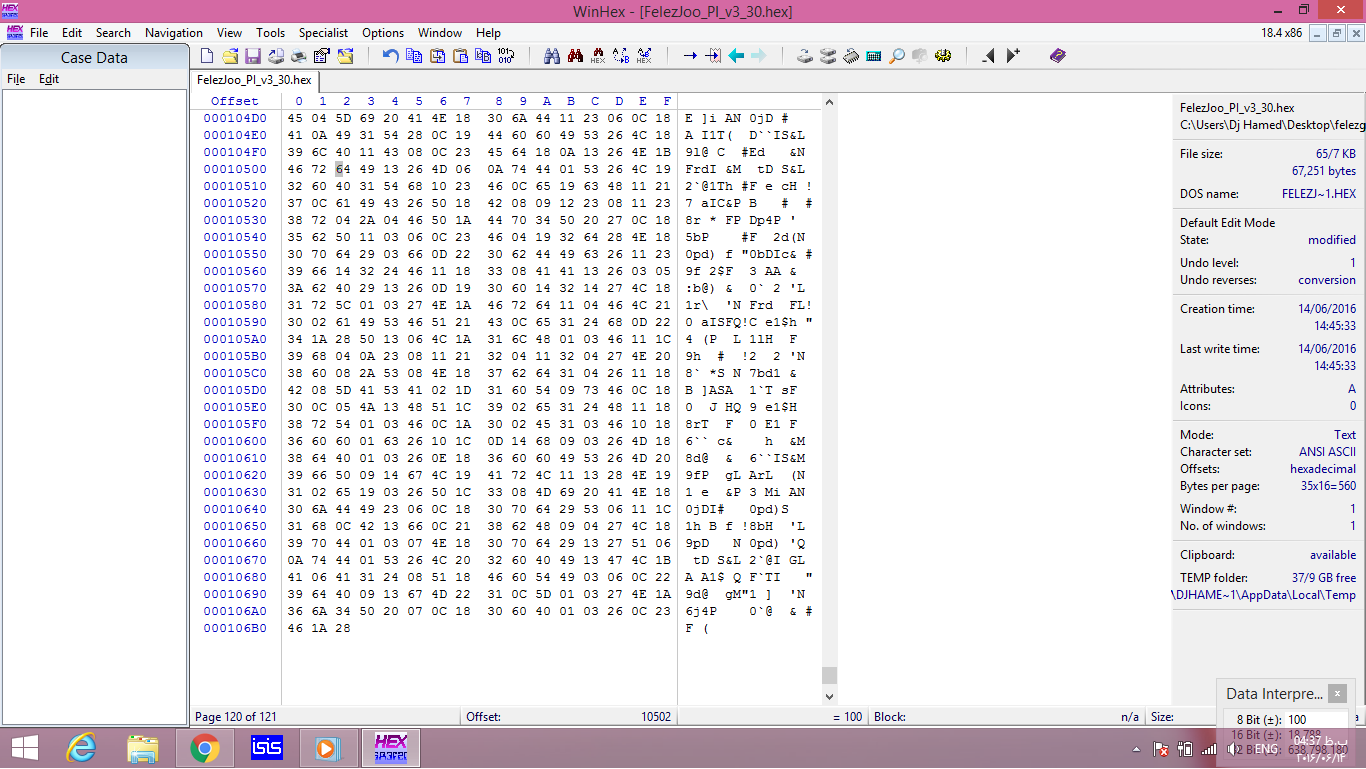The width and height of the screenshot is (1366, 769).
Task: Click Go To Sector arrow icon
Action: pos(714,56)
